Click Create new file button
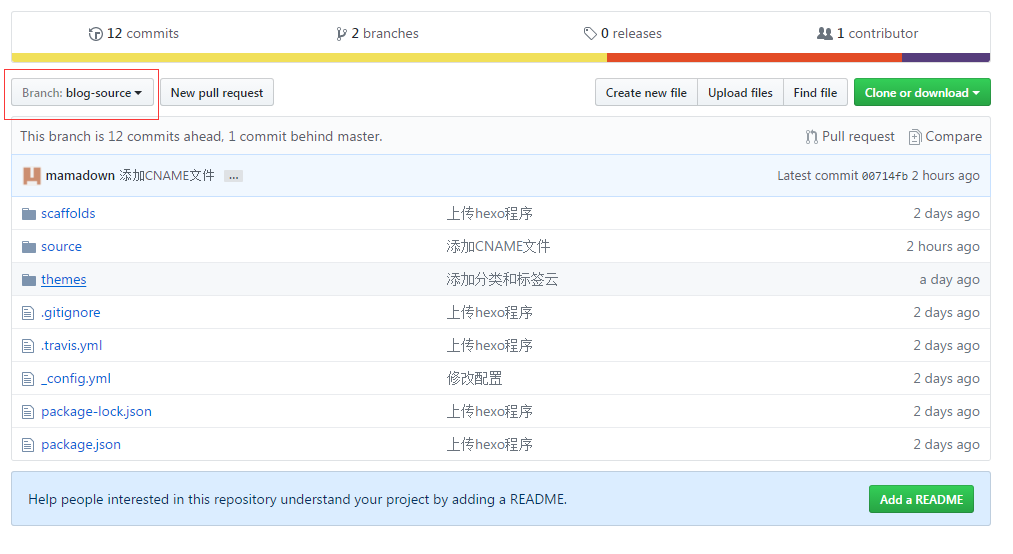 [x=646, y=93]
